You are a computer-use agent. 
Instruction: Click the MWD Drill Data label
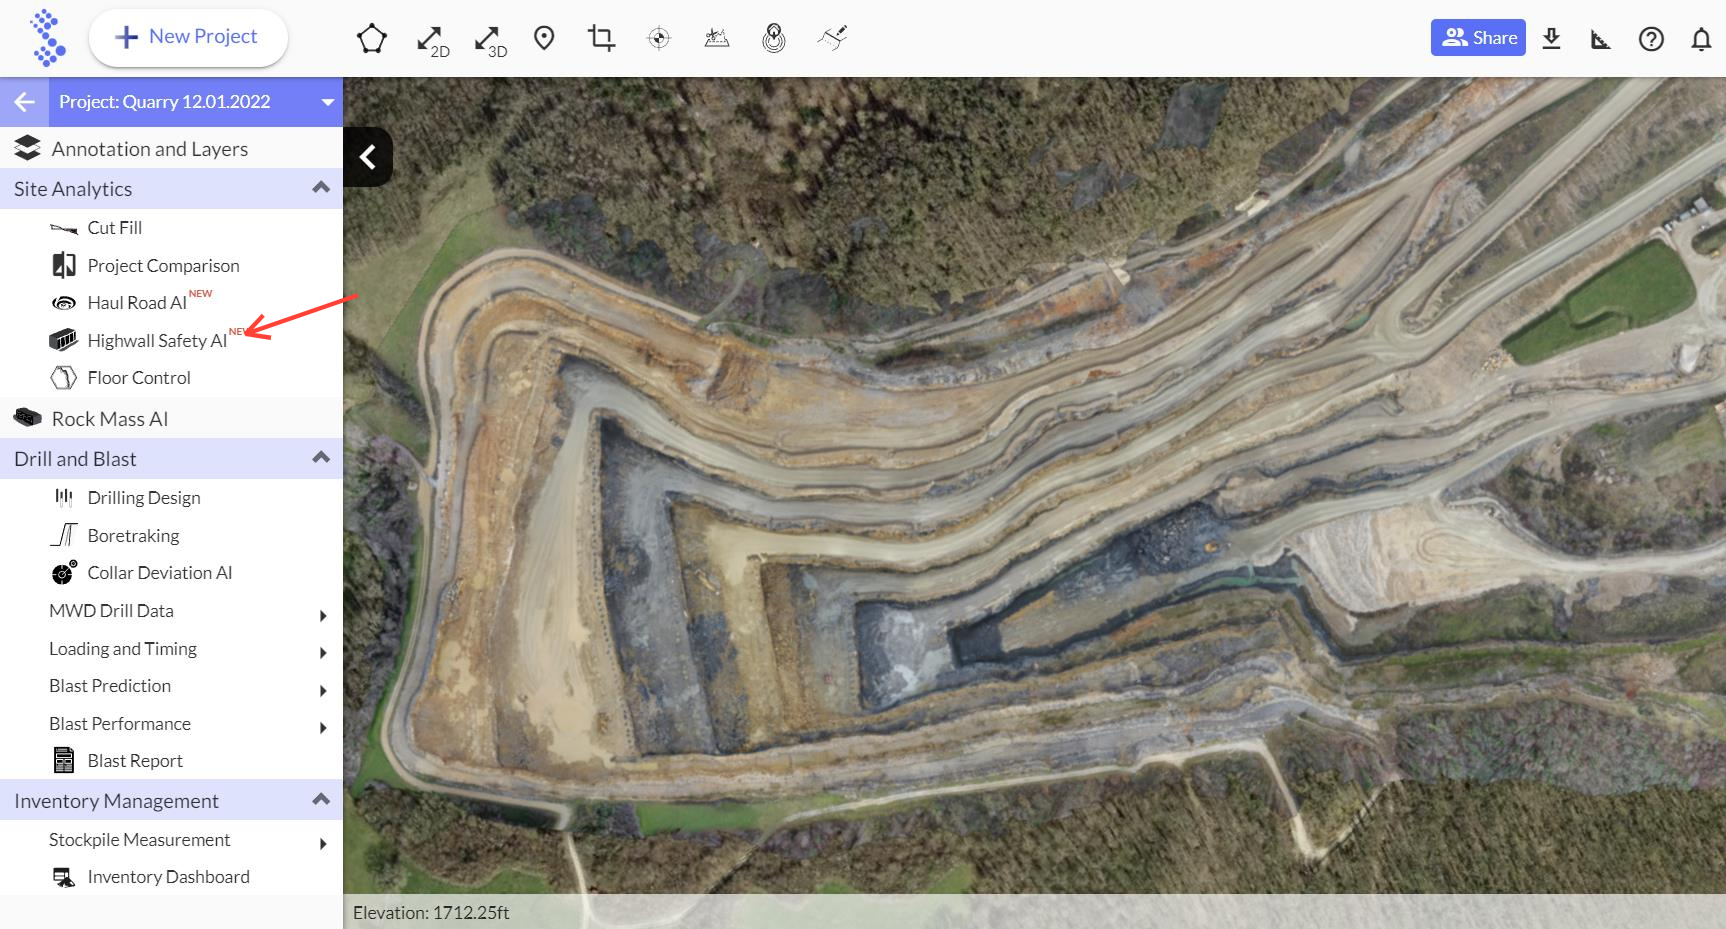(x=111, y=611)
